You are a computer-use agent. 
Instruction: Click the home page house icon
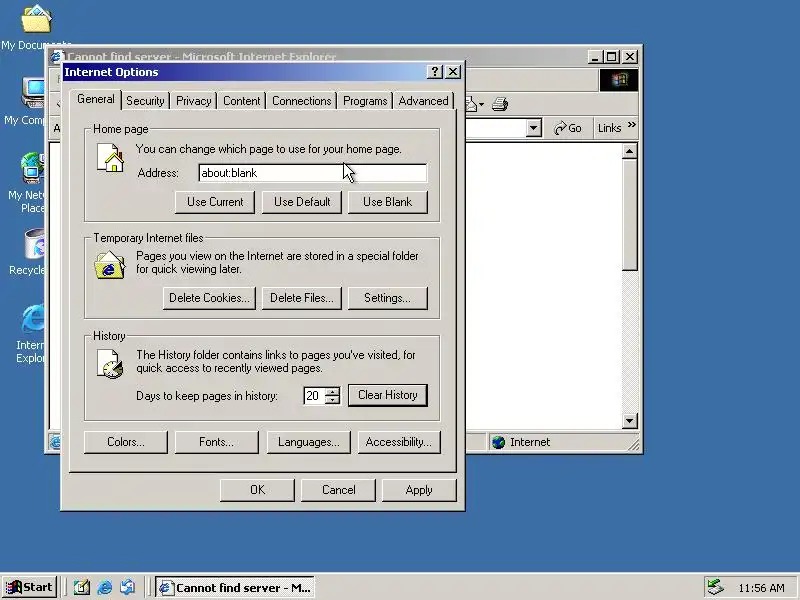[x=110, y=158]
